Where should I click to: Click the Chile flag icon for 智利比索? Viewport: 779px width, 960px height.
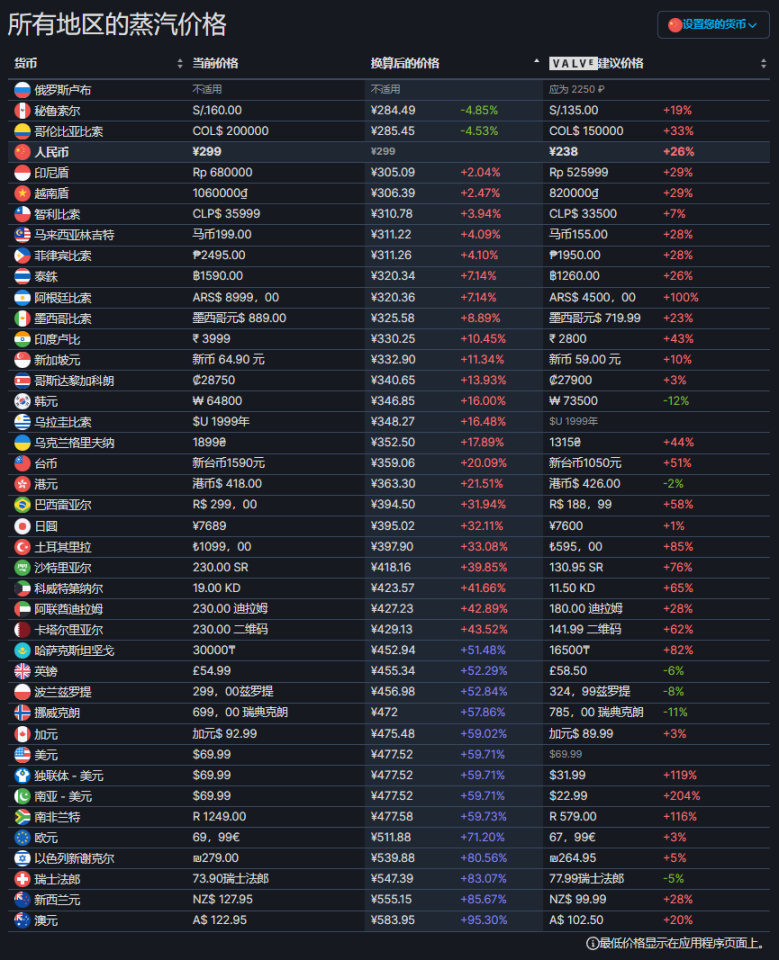click(22, 214)
